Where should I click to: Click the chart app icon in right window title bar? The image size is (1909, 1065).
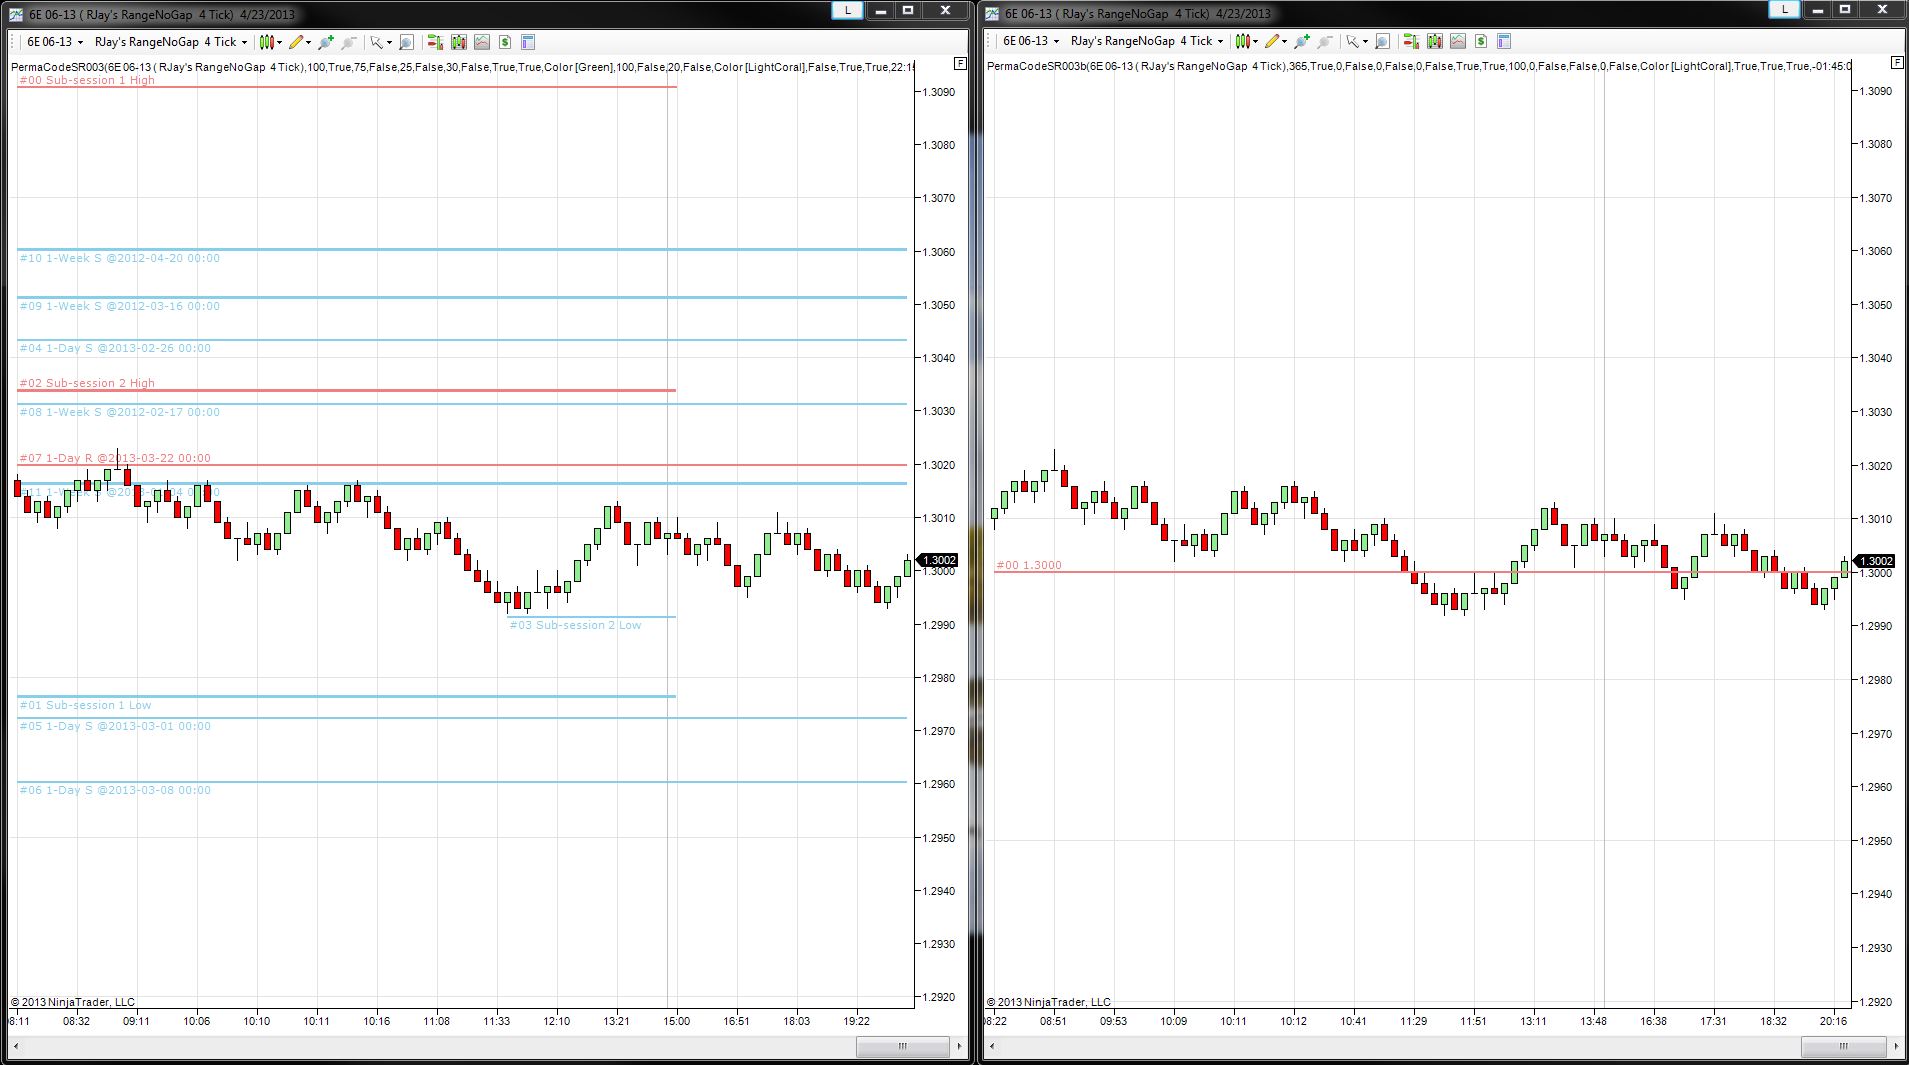pyautogui.click(x=992, y=13)
